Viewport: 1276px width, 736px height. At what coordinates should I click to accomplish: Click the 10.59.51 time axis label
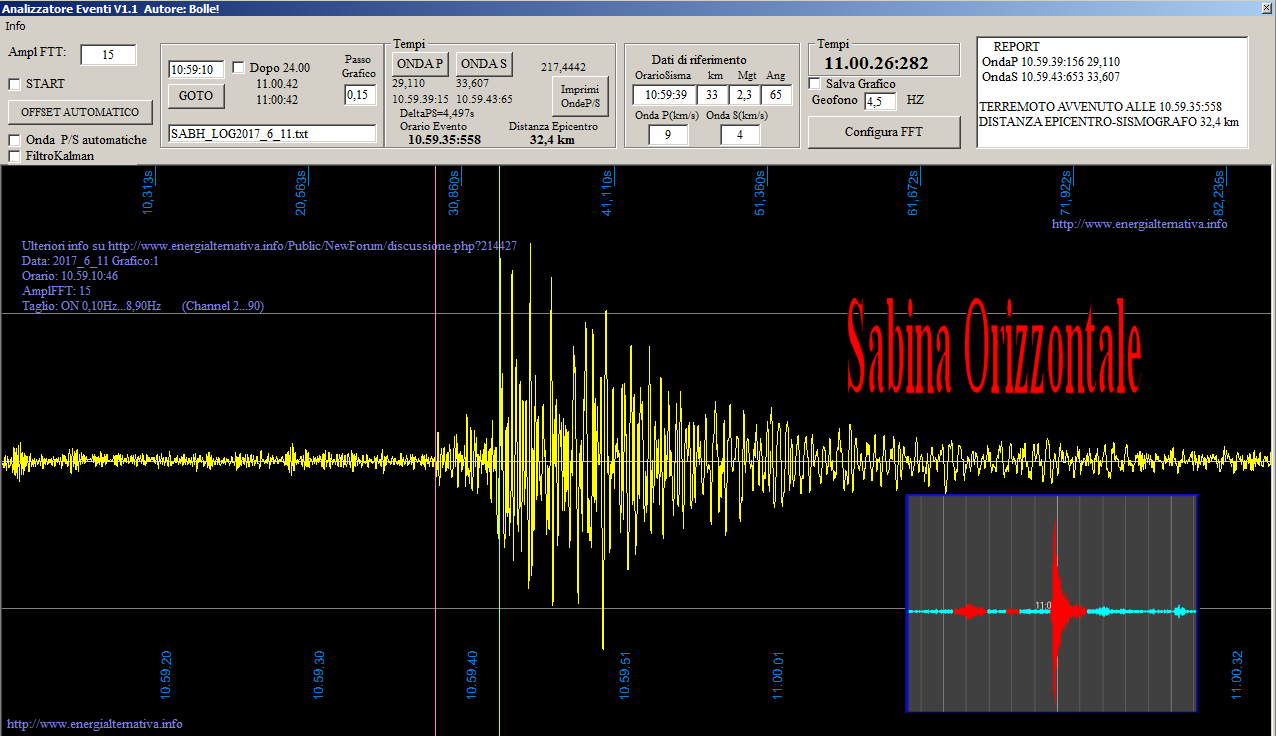tap(625, 675)
